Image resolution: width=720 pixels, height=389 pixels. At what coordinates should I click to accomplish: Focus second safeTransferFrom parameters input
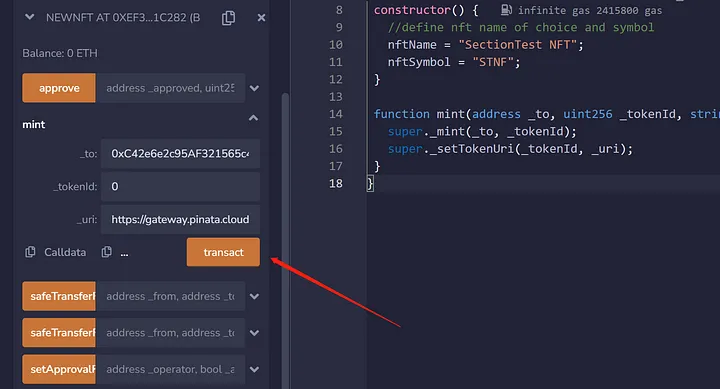tap(170, 333)
